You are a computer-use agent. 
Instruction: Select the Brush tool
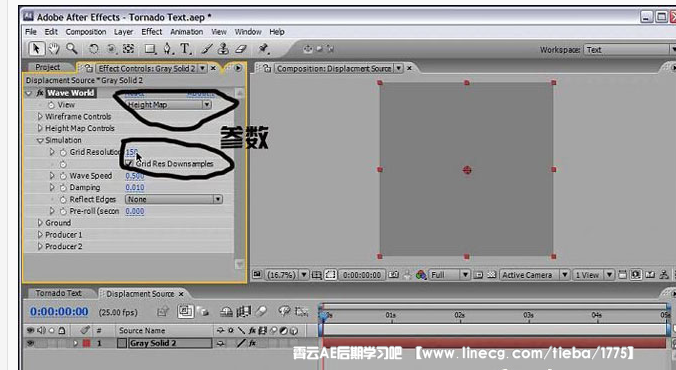point(207,49)
